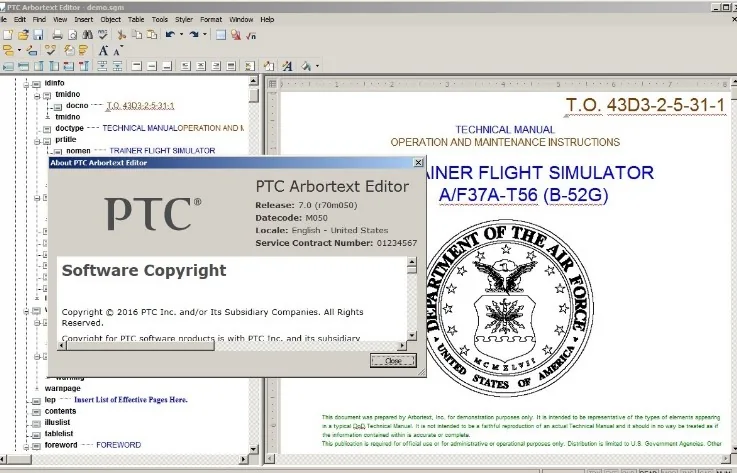Click down arrow of copyright text scrollbar
Screen dimensions: 737x473
coord(412,335)
